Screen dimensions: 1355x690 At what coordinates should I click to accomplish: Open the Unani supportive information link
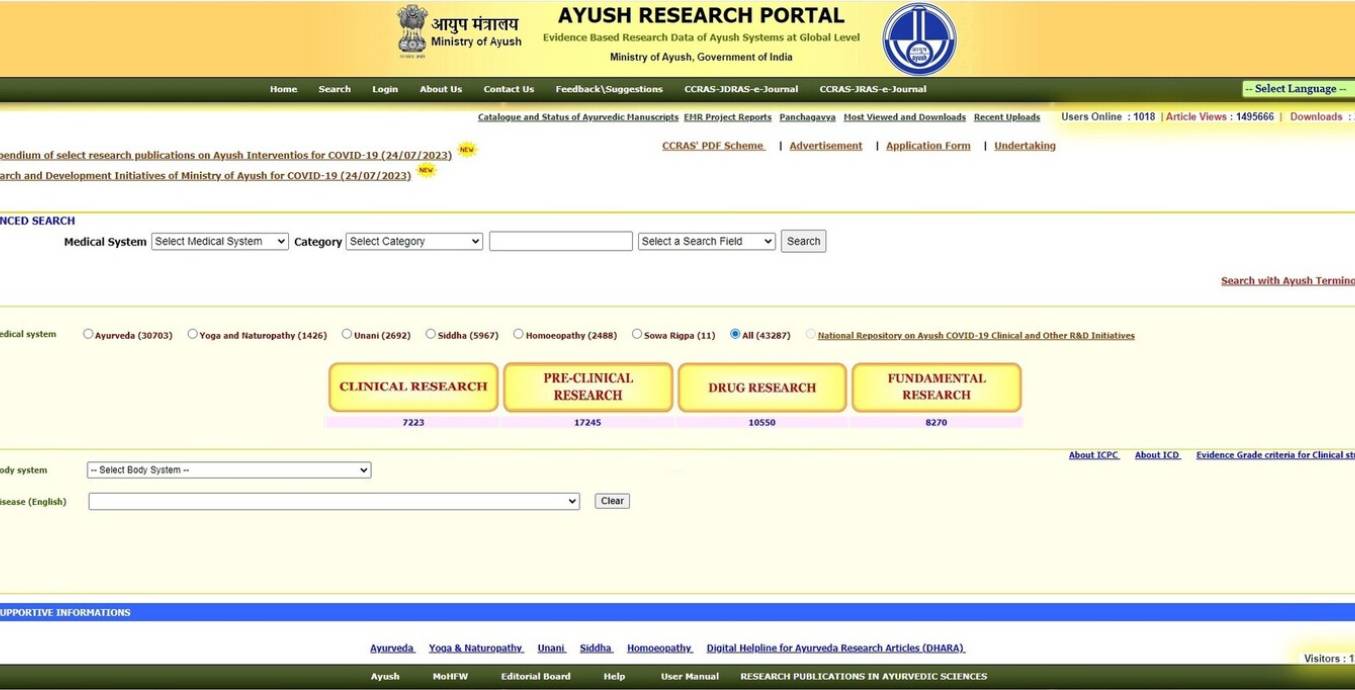(x=551, y=648)
